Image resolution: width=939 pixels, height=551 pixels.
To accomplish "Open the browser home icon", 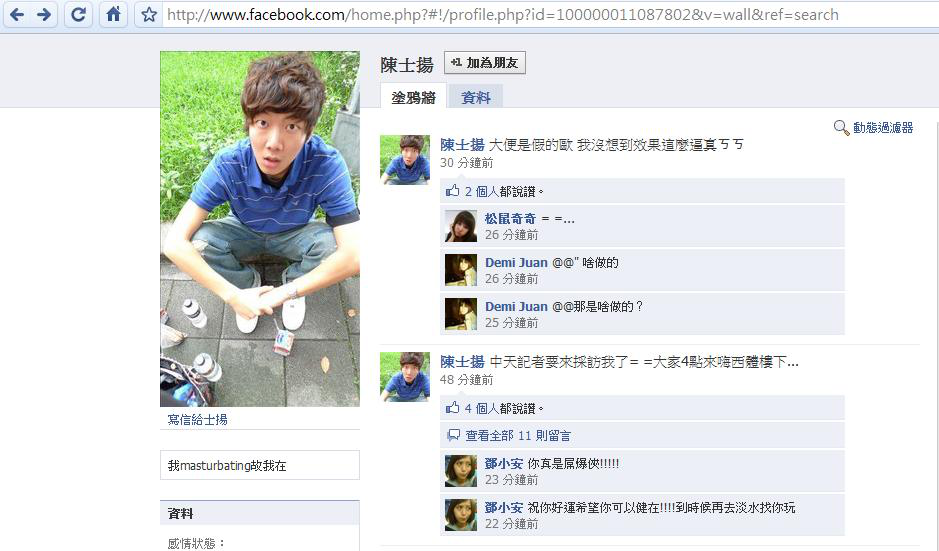I will point(113,14).
